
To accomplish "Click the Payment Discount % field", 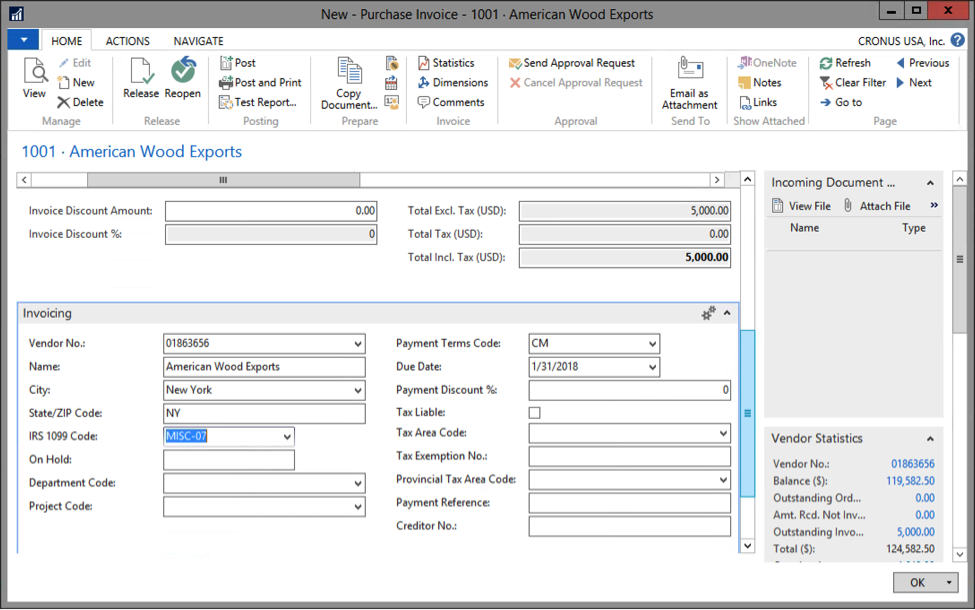I will tap(629, 390).
